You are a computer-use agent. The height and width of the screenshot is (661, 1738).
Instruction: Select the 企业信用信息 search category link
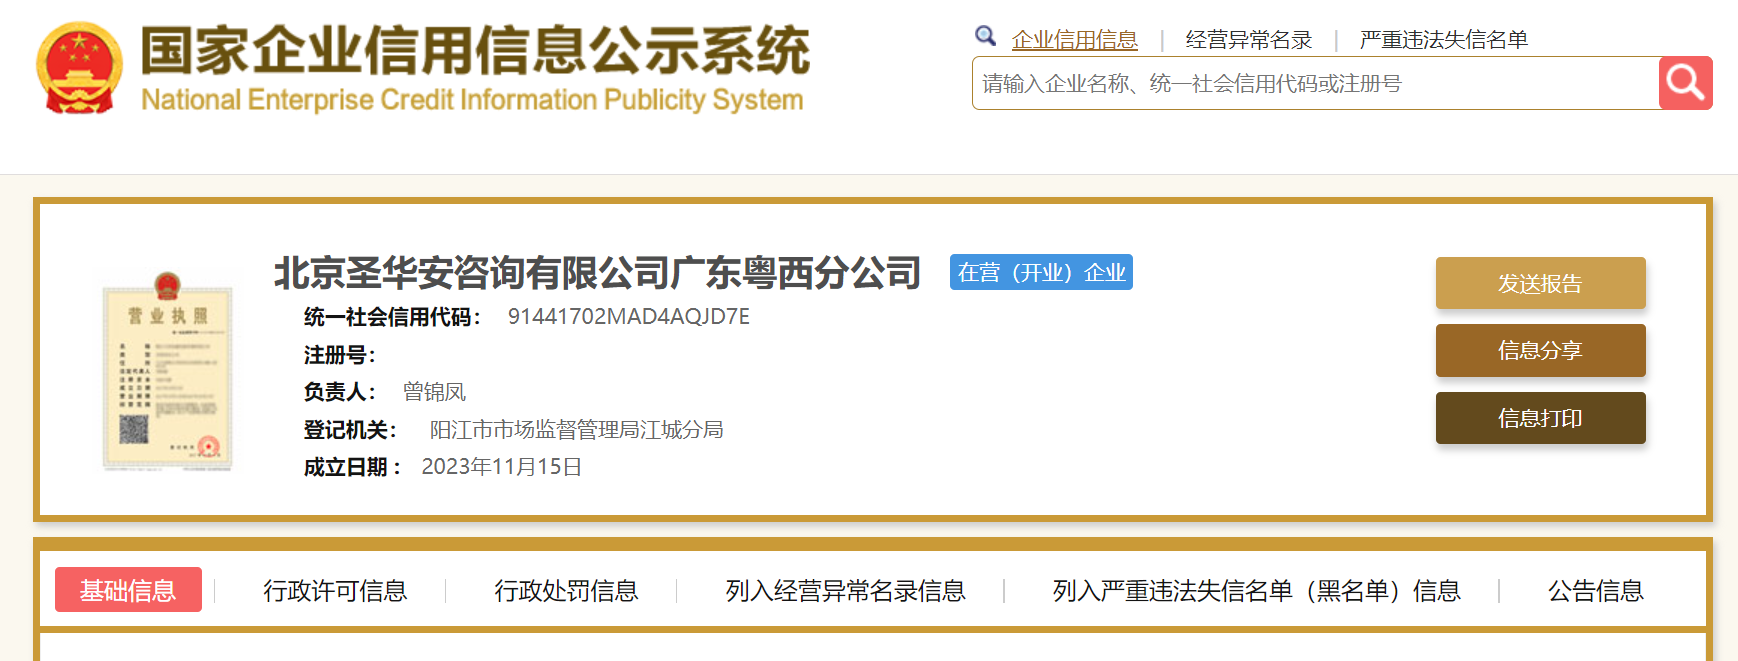coord(1074,40)
